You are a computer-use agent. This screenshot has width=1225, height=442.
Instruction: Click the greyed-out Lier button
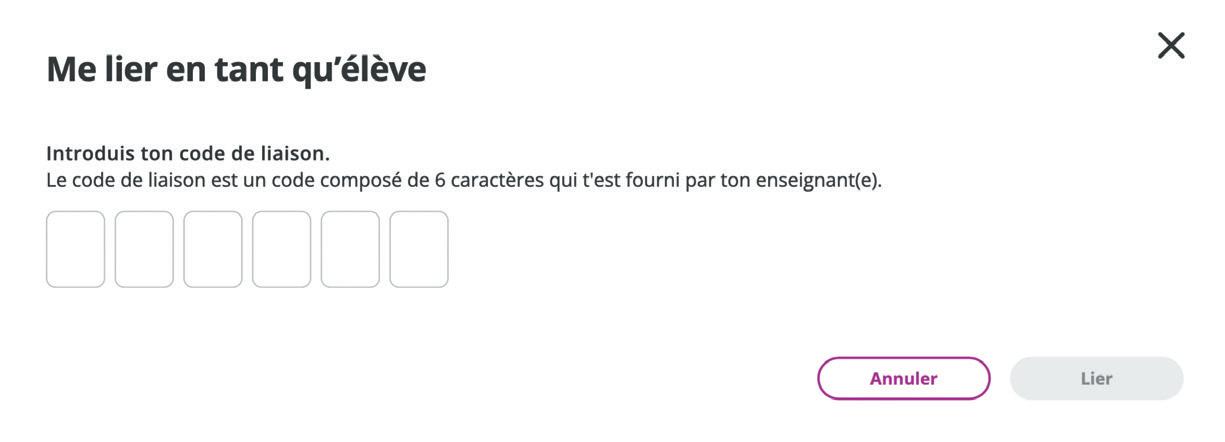(1097, 378)
